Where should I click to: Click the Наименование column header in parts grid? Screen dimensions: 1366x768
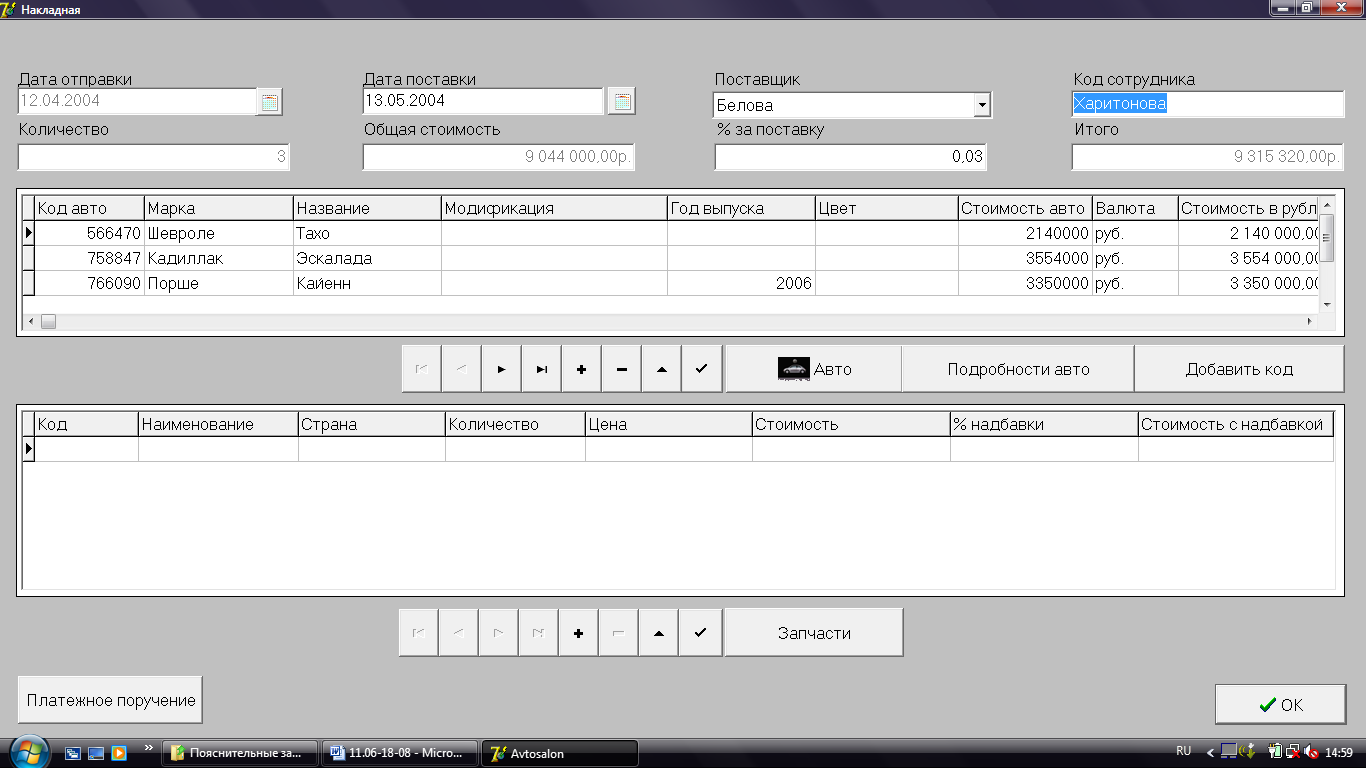point(218,424)
